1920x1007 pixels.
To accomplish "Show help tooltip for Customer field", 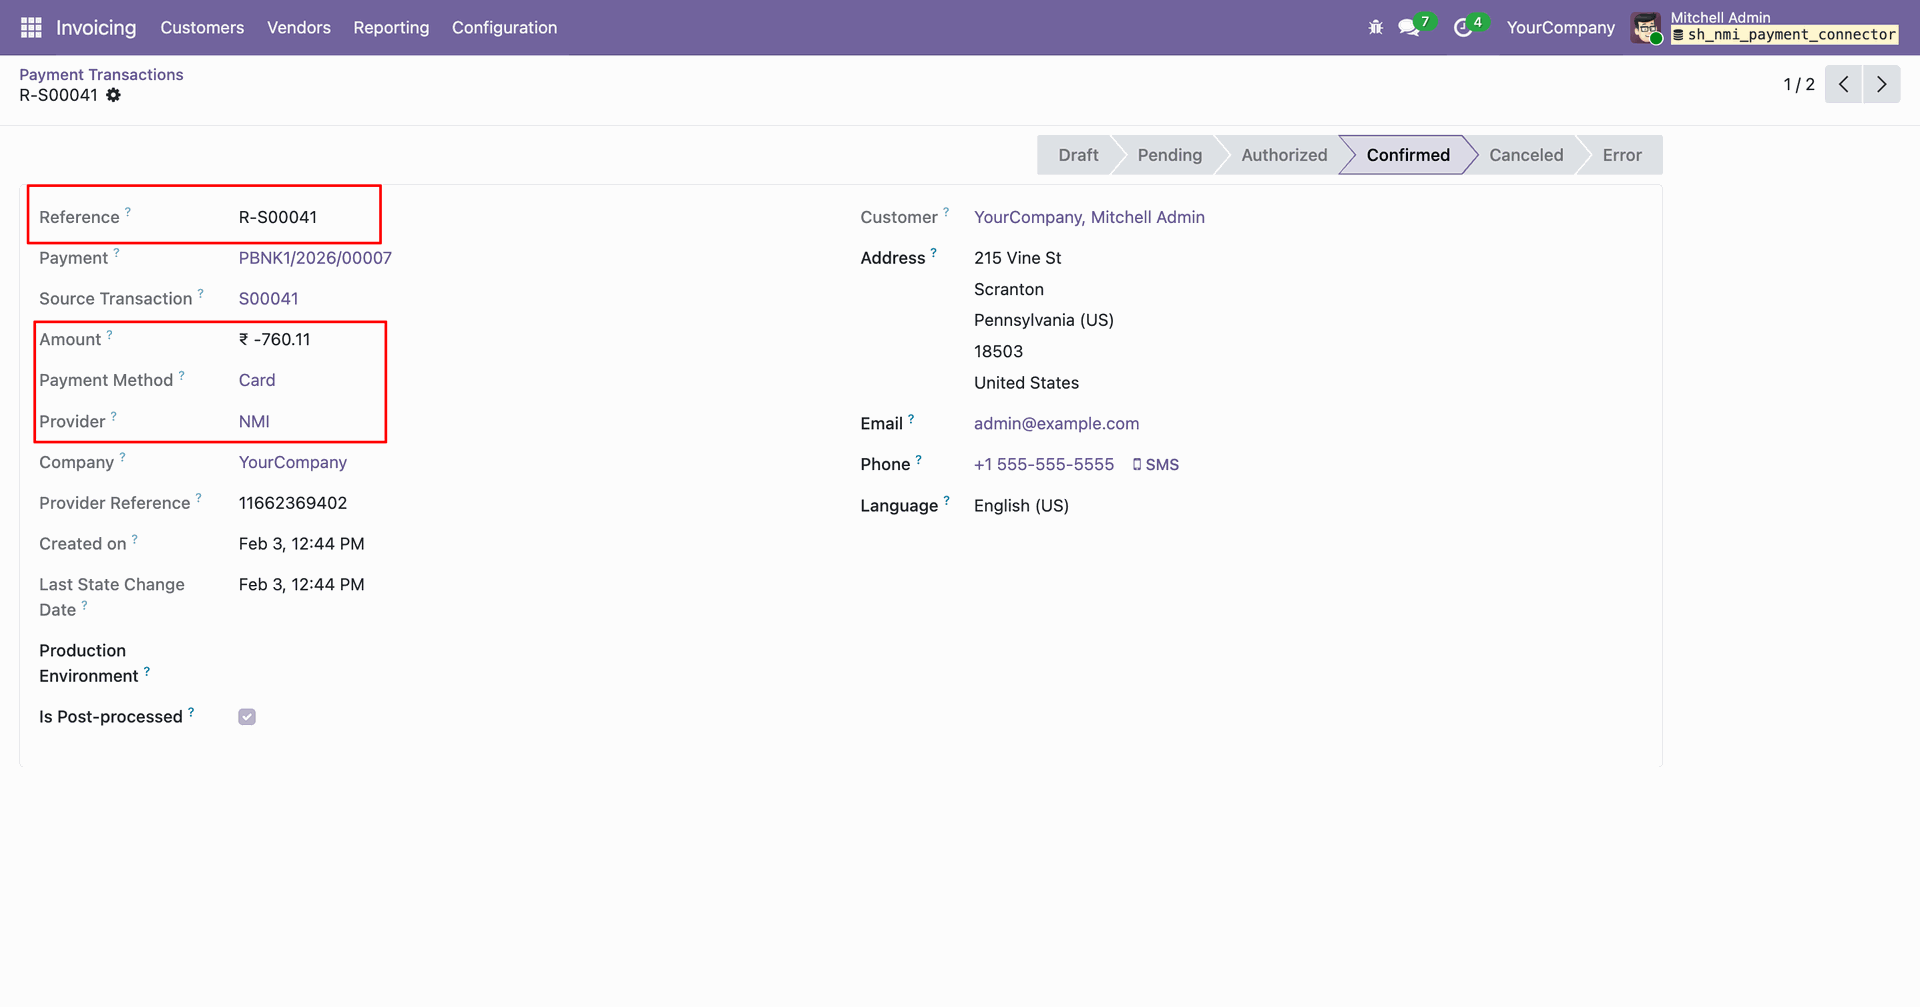I will 946,211.
